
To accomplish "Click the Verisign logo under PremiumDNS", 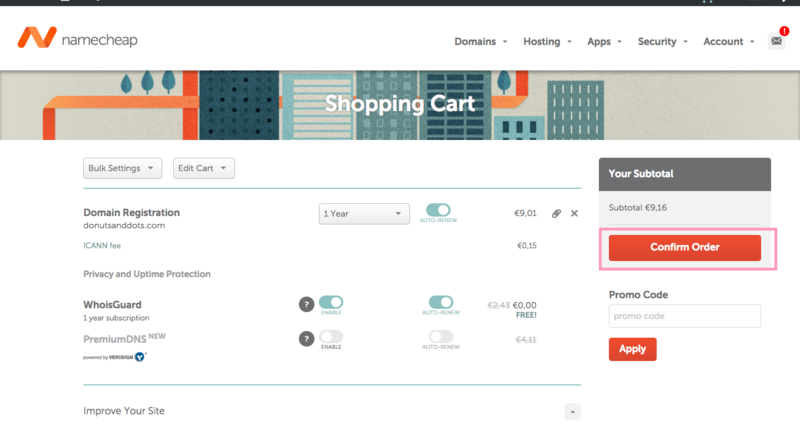I will click(x=115, y=357).
